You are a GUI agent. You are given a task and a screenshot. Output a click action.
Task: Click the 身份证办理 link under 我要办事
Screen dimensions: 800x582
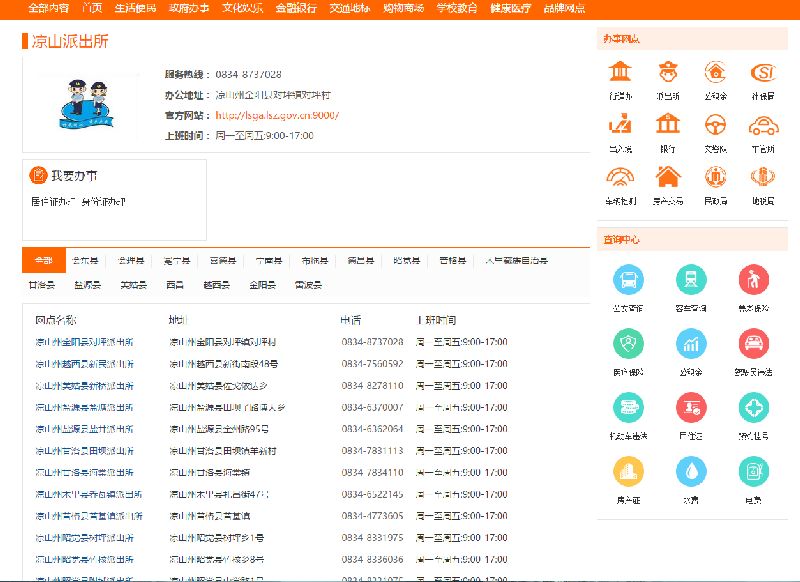(103, 201)
